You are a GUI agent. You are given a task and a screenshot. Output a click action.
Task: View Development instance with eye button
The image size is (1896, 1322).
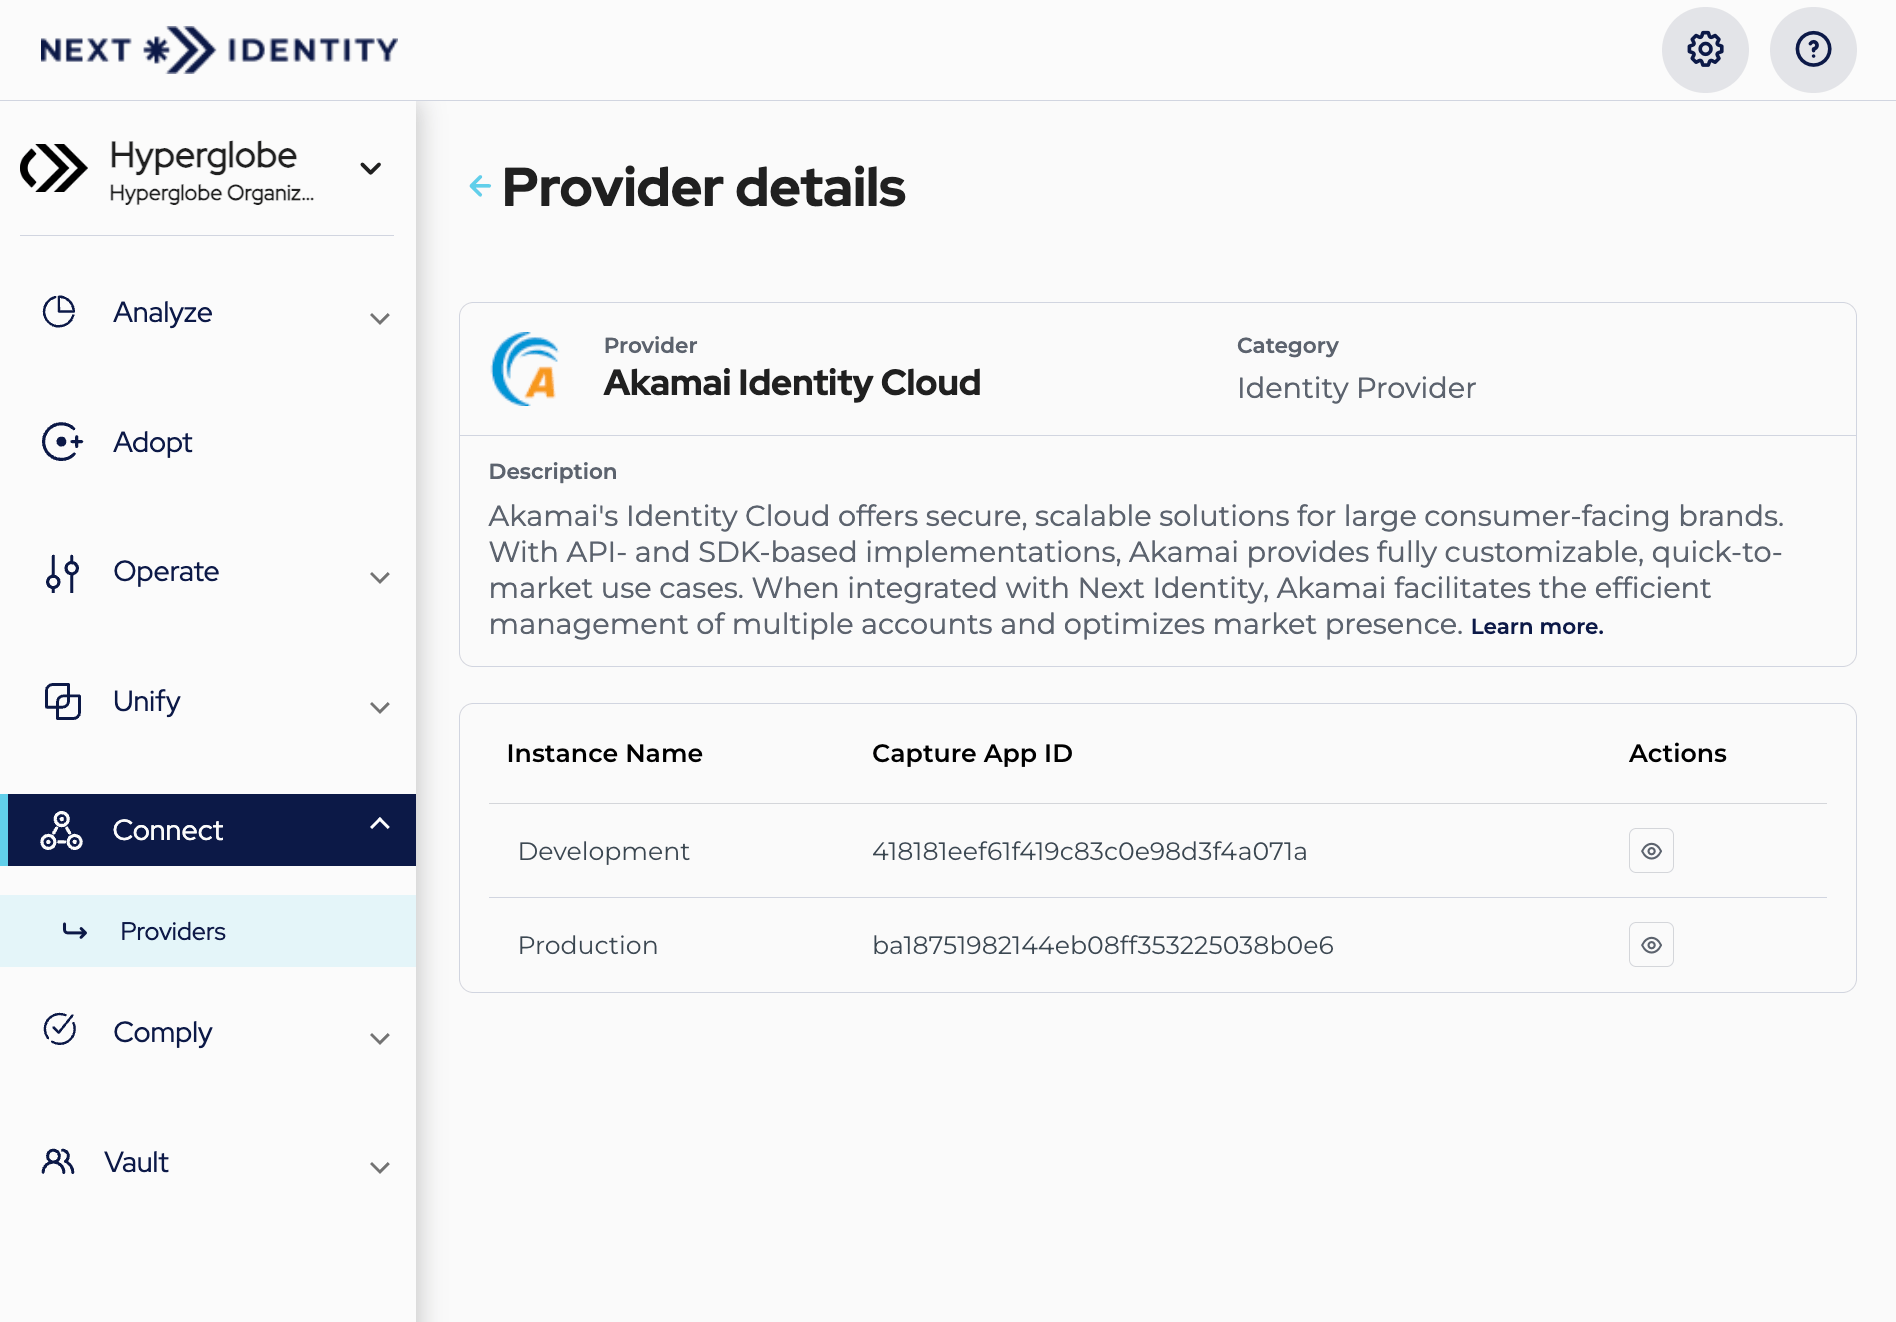point(1651,851)
